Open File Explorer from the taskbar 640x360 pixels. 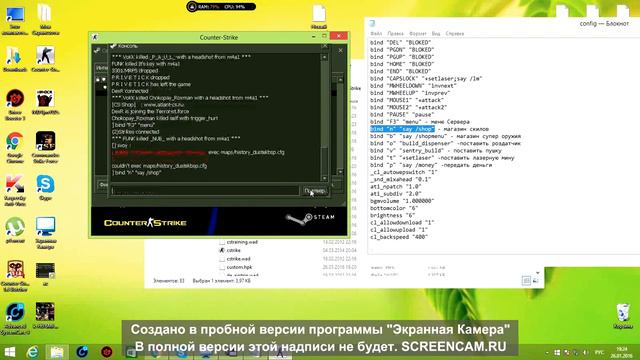click(x=57, y=352)
